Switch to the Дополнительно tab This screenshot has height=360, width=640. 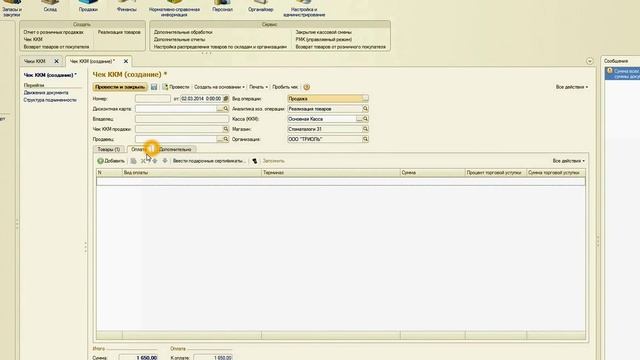tap(175, 149)
